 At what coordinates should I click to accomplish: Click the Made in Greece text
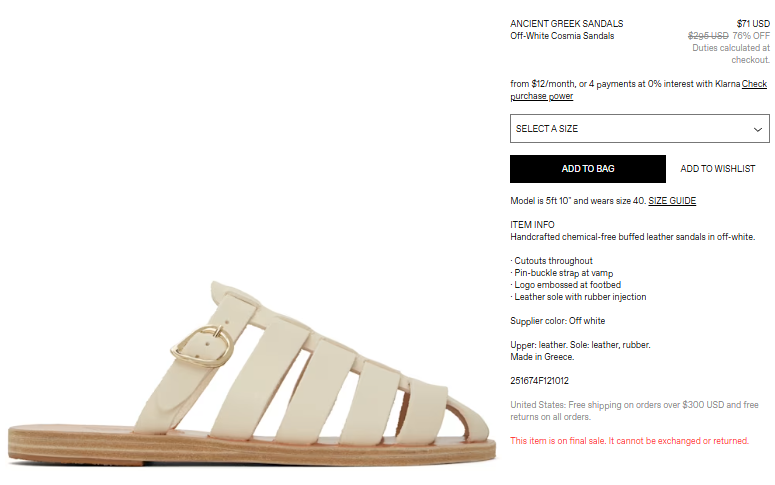(x=542, y=356)
